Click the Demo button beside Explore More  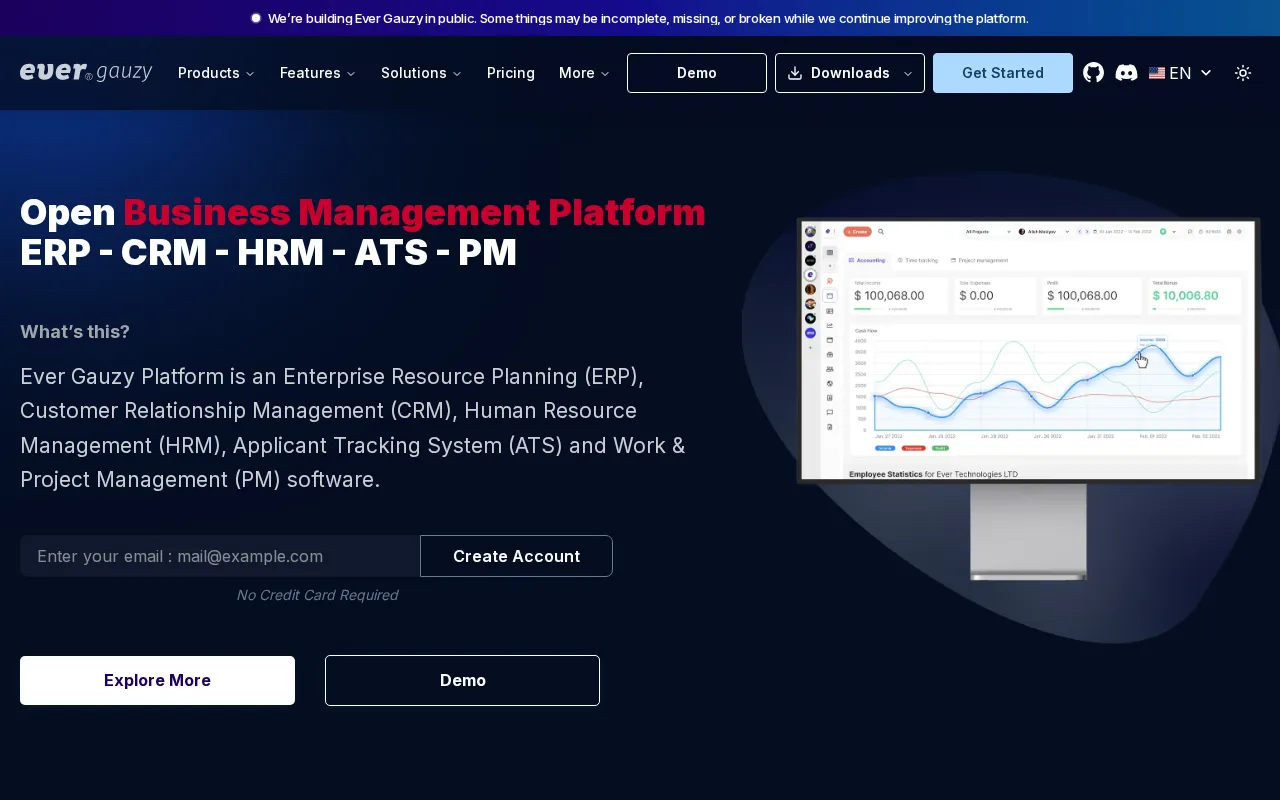tap(462, 680)
